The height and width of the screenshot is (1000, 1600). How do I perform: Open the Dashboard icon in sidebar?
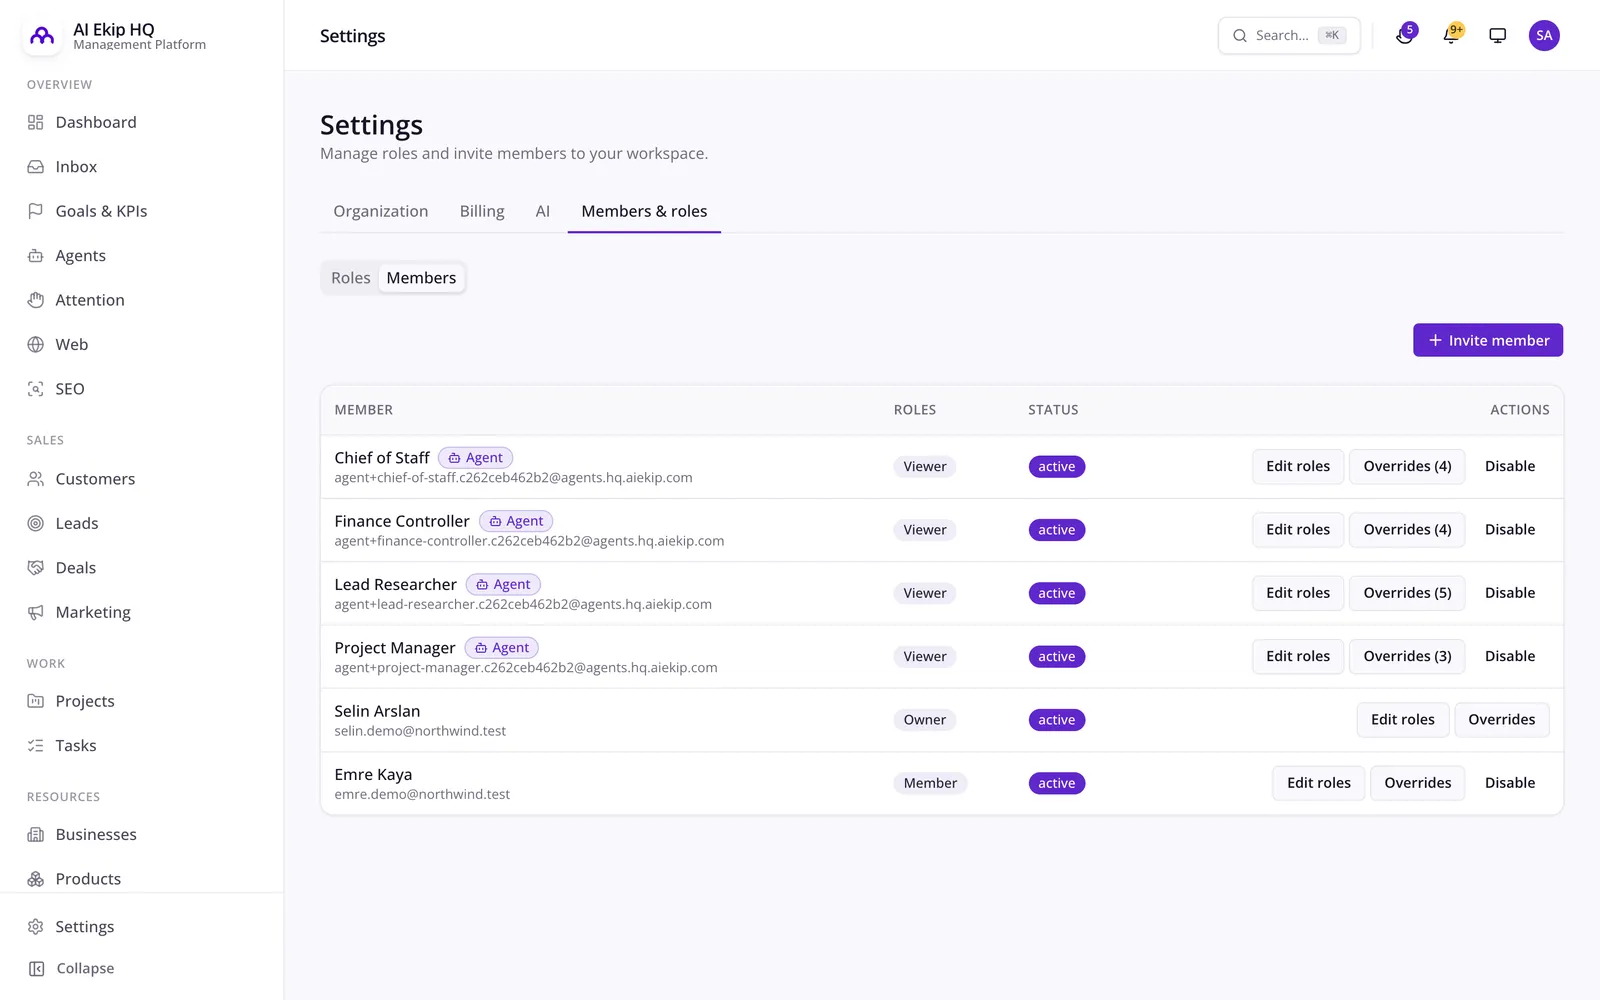[x=36, y=122]
